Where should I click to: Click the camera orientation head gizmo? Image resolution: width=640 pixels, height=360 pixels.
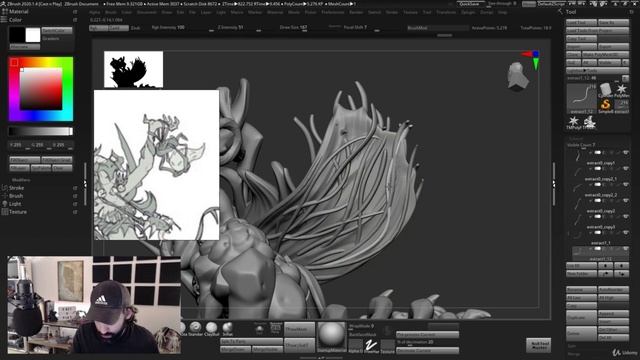tap(518, 76)
